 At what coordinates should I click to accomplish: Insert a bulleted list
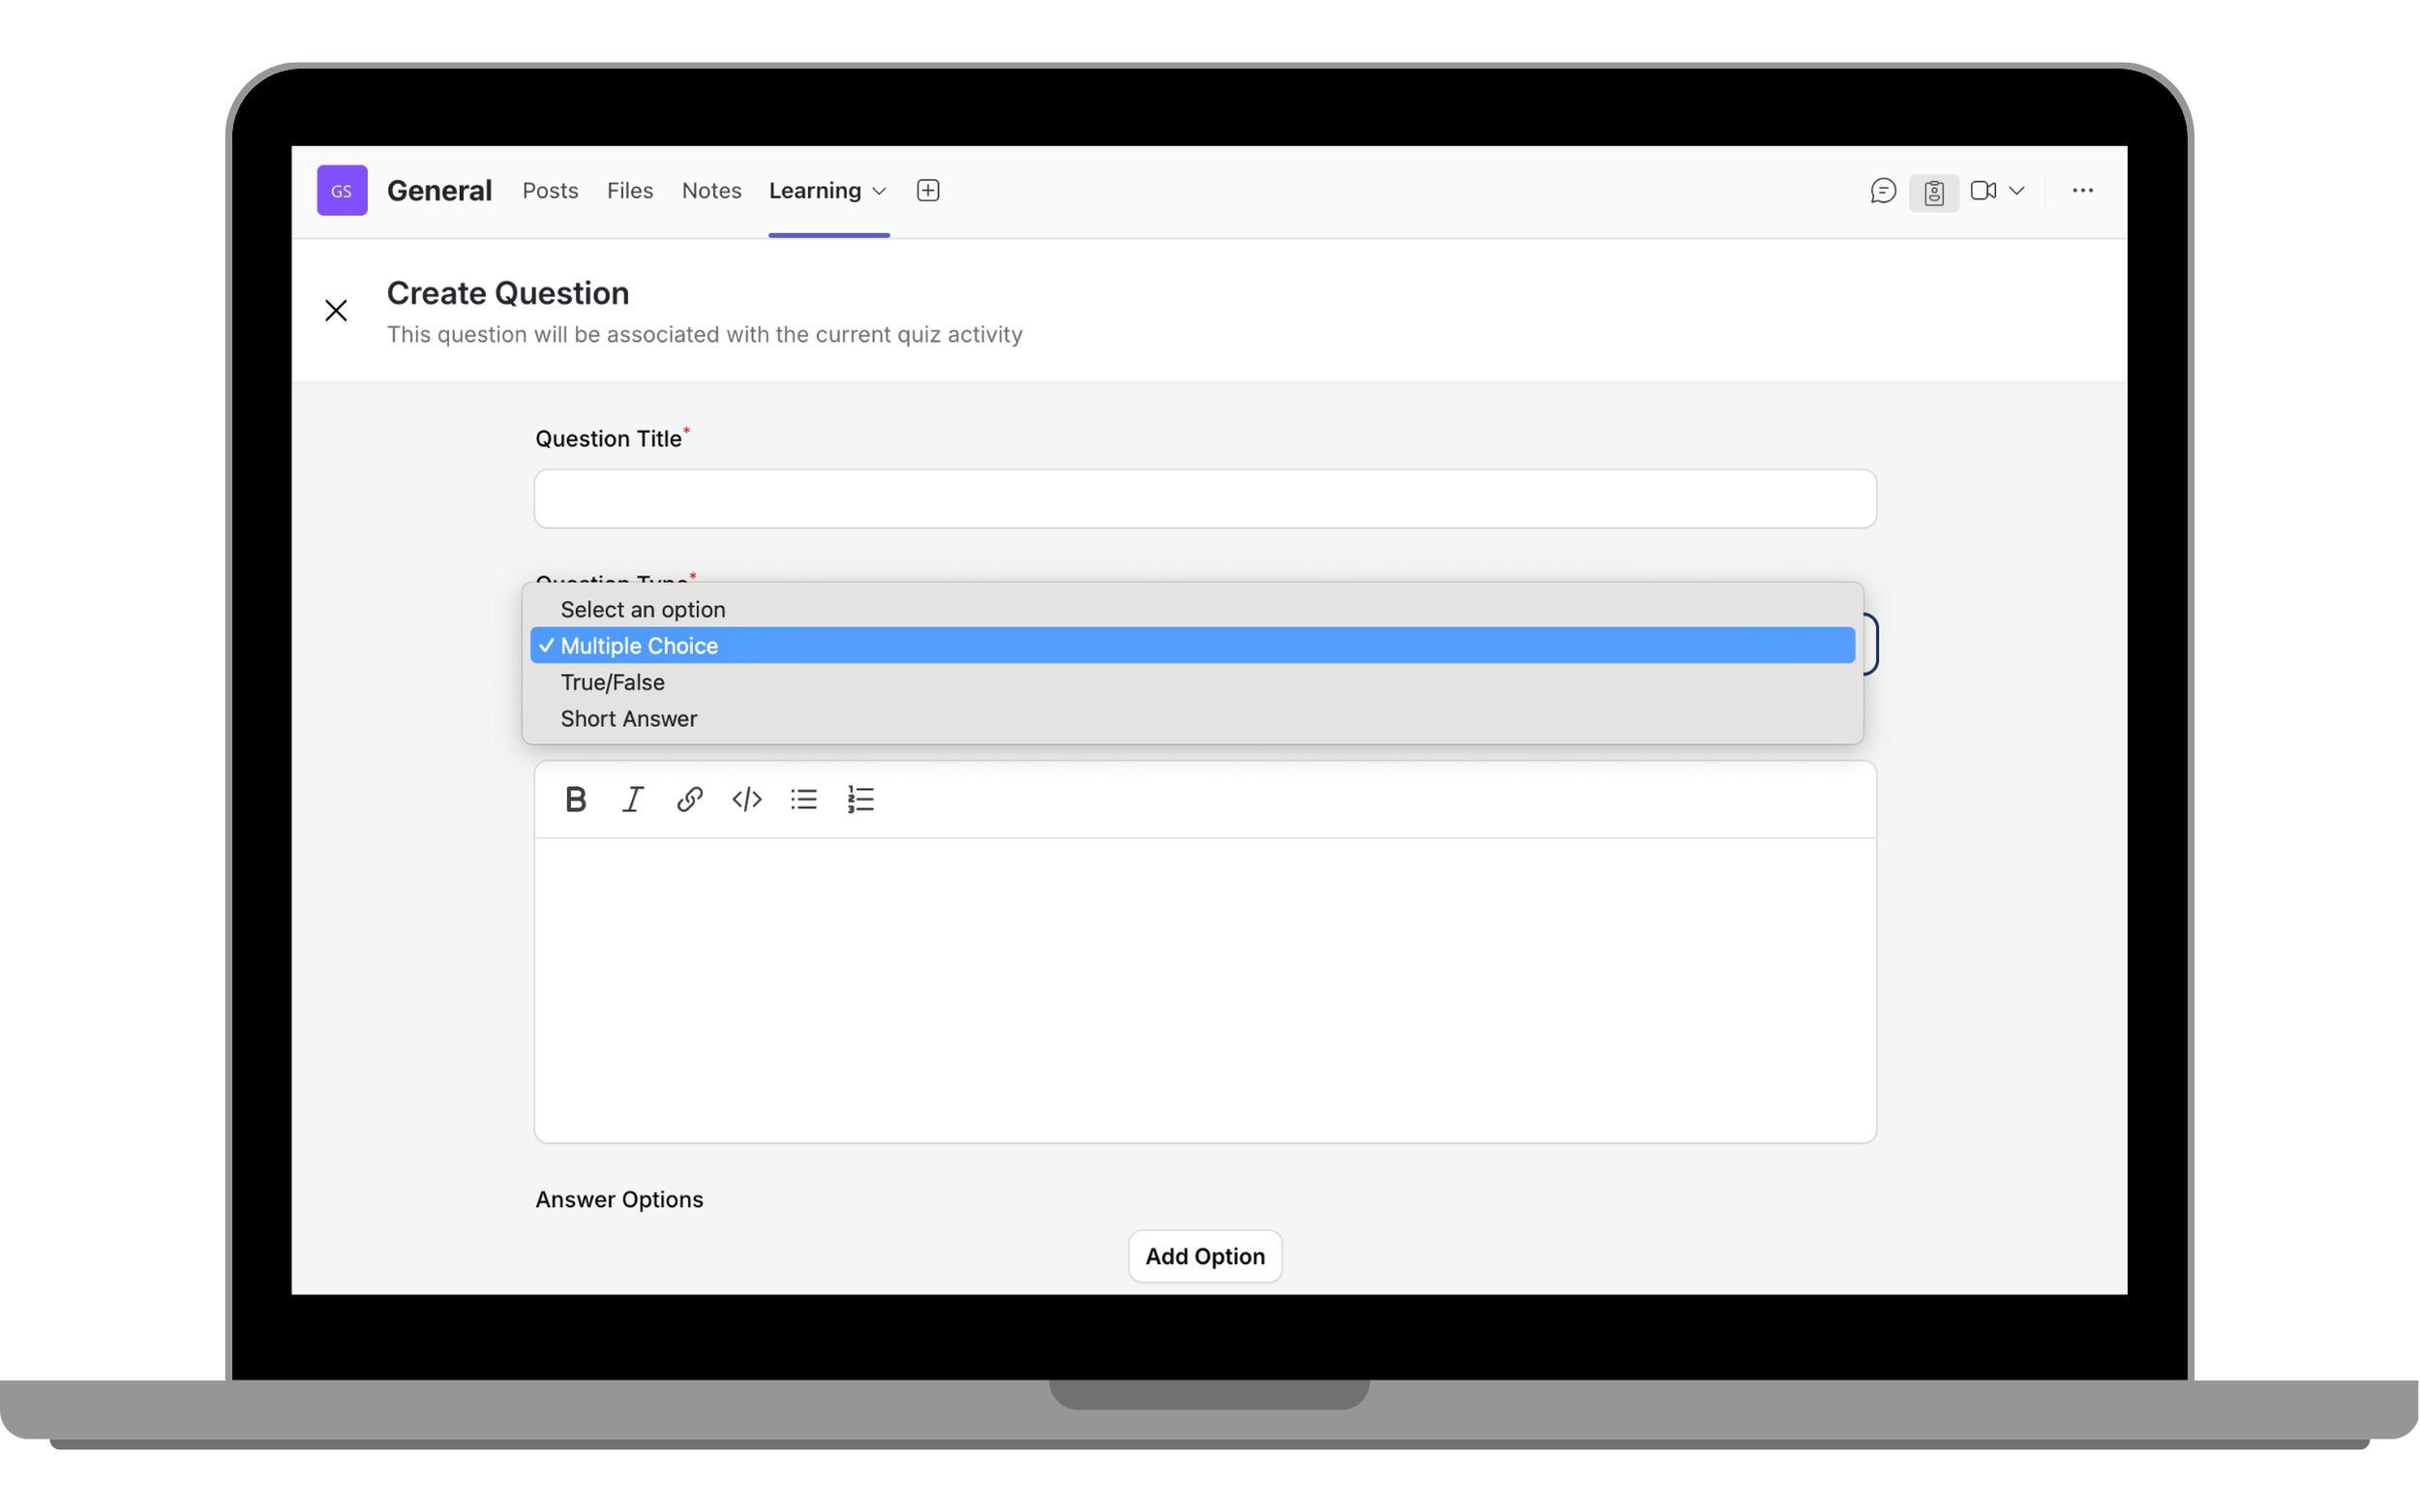[803, 799]
